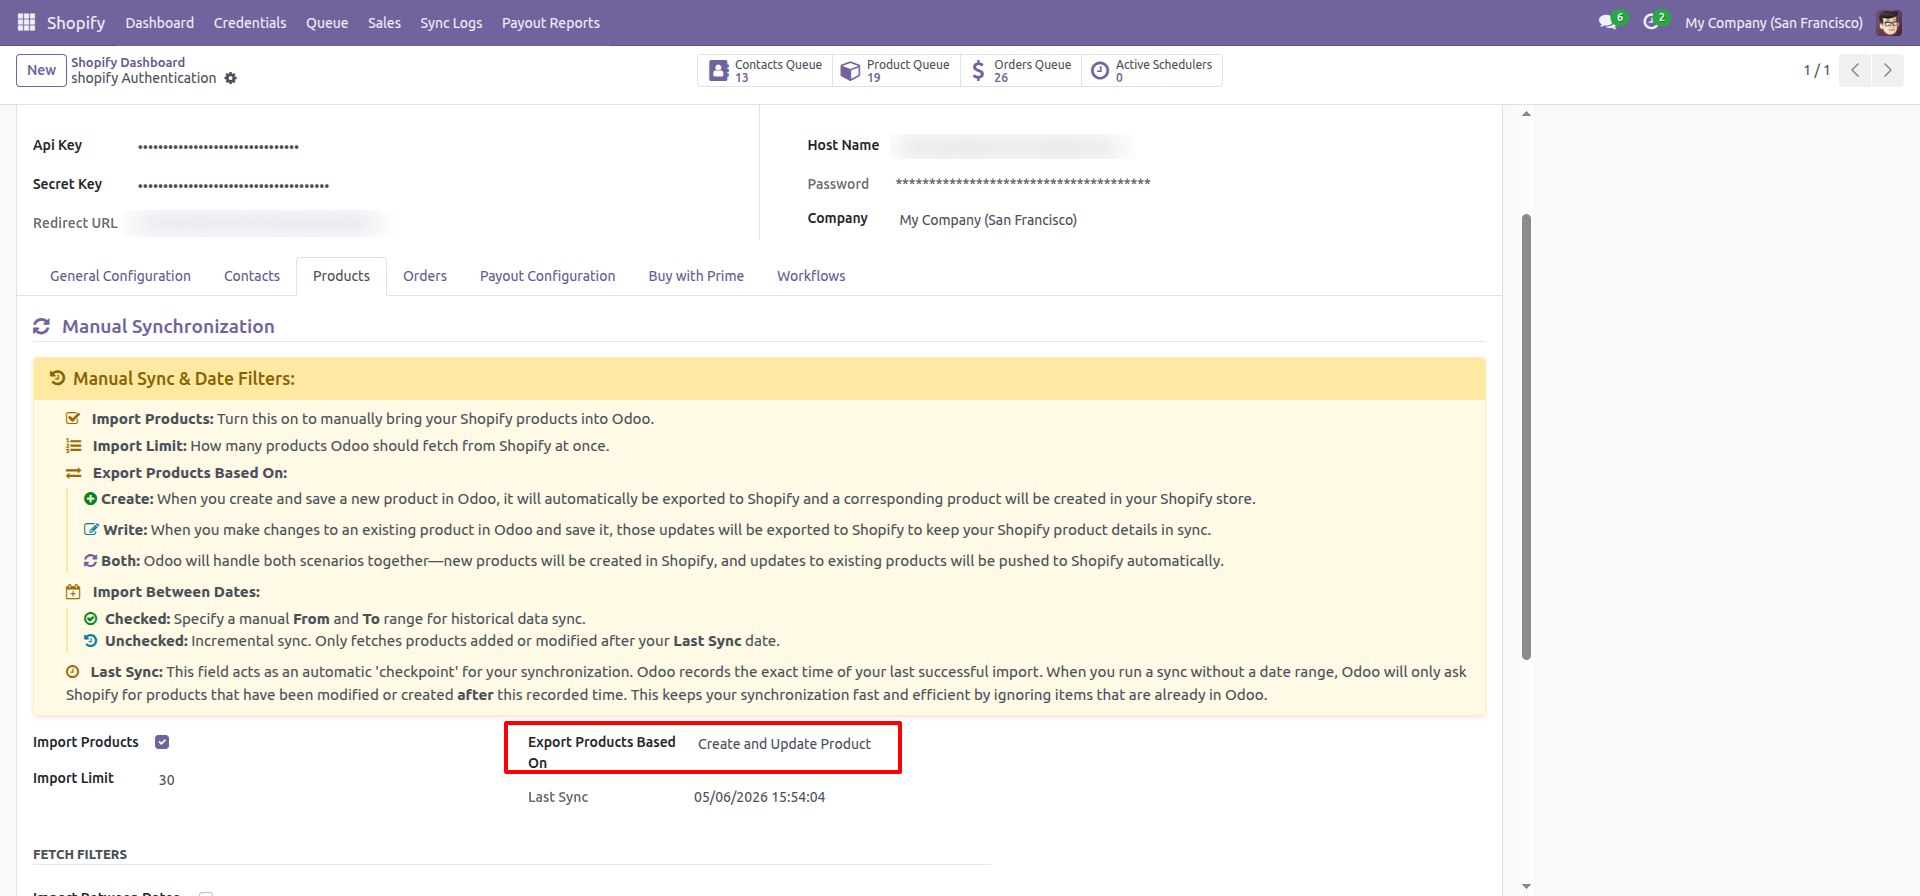Open the Orders Queue stat button

[x=1021, y=70]
